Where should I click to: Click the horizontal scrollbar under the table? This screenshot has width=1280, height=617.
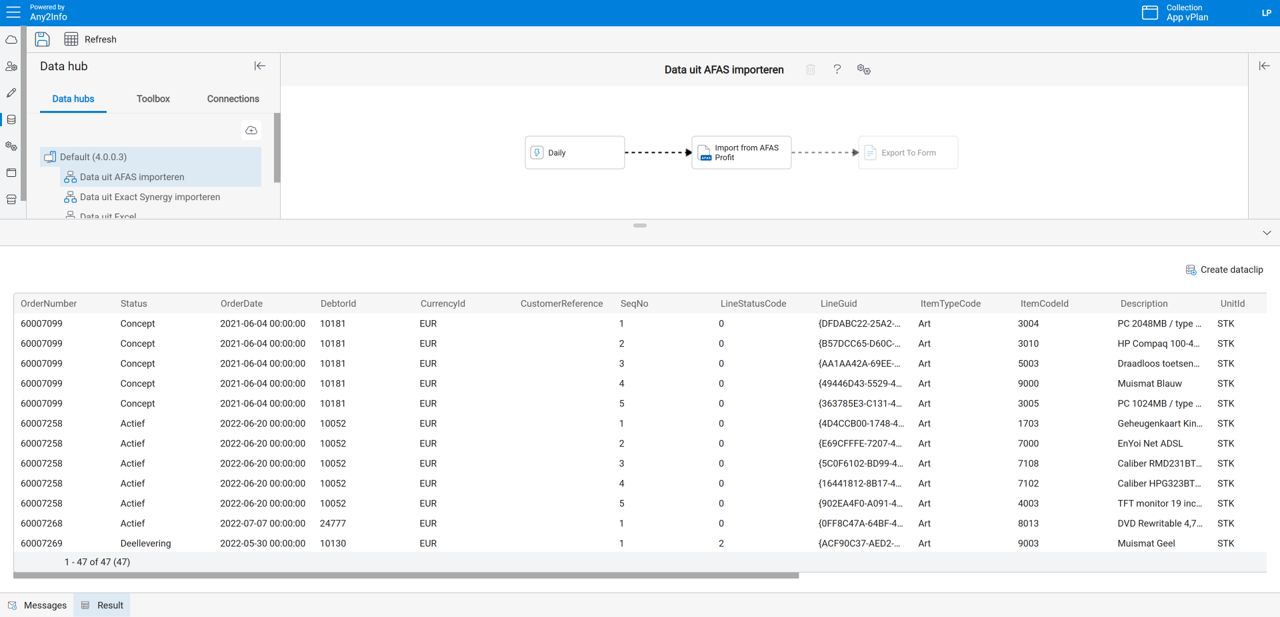pos(406,576)
